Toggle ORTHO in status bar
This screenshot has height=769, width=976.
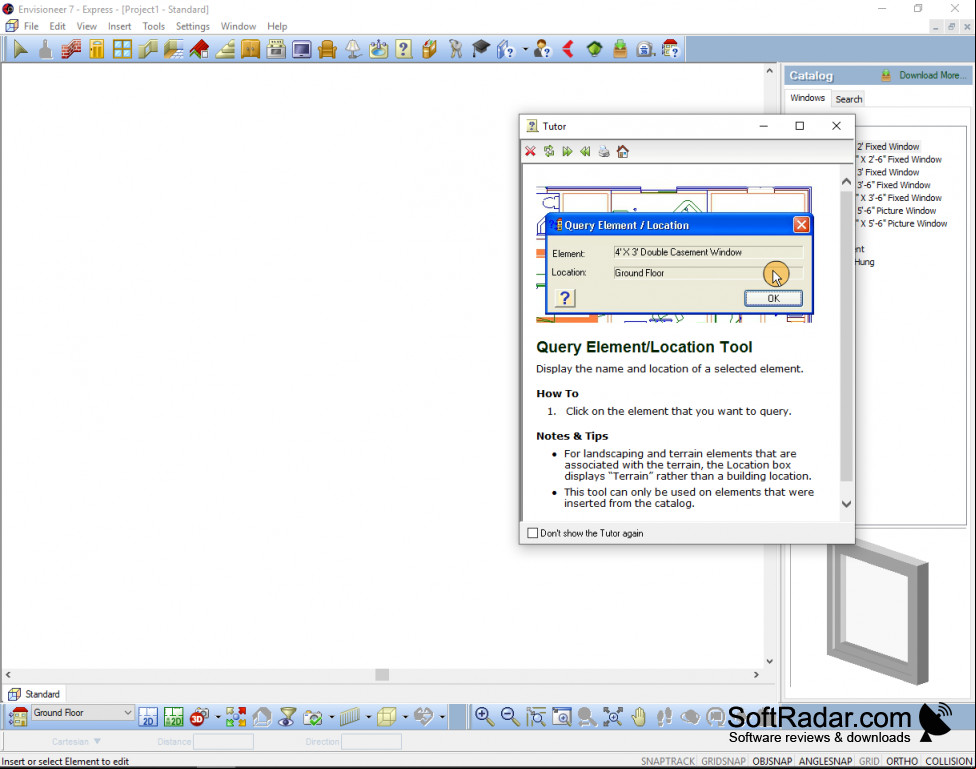(x=902, y=761)
